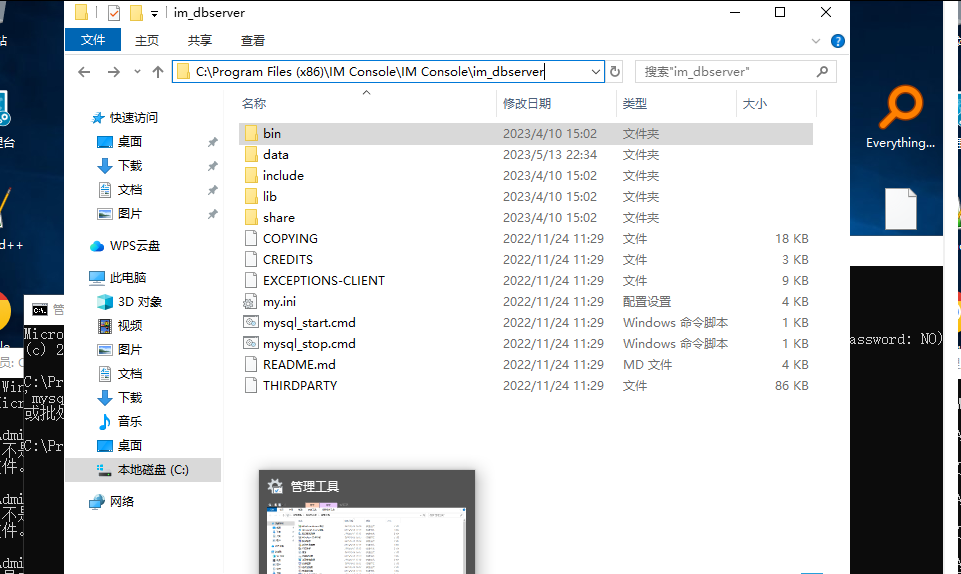Switch to the 主页 ribbon tab
961x574 pixels.
click(x=147, y=40)
